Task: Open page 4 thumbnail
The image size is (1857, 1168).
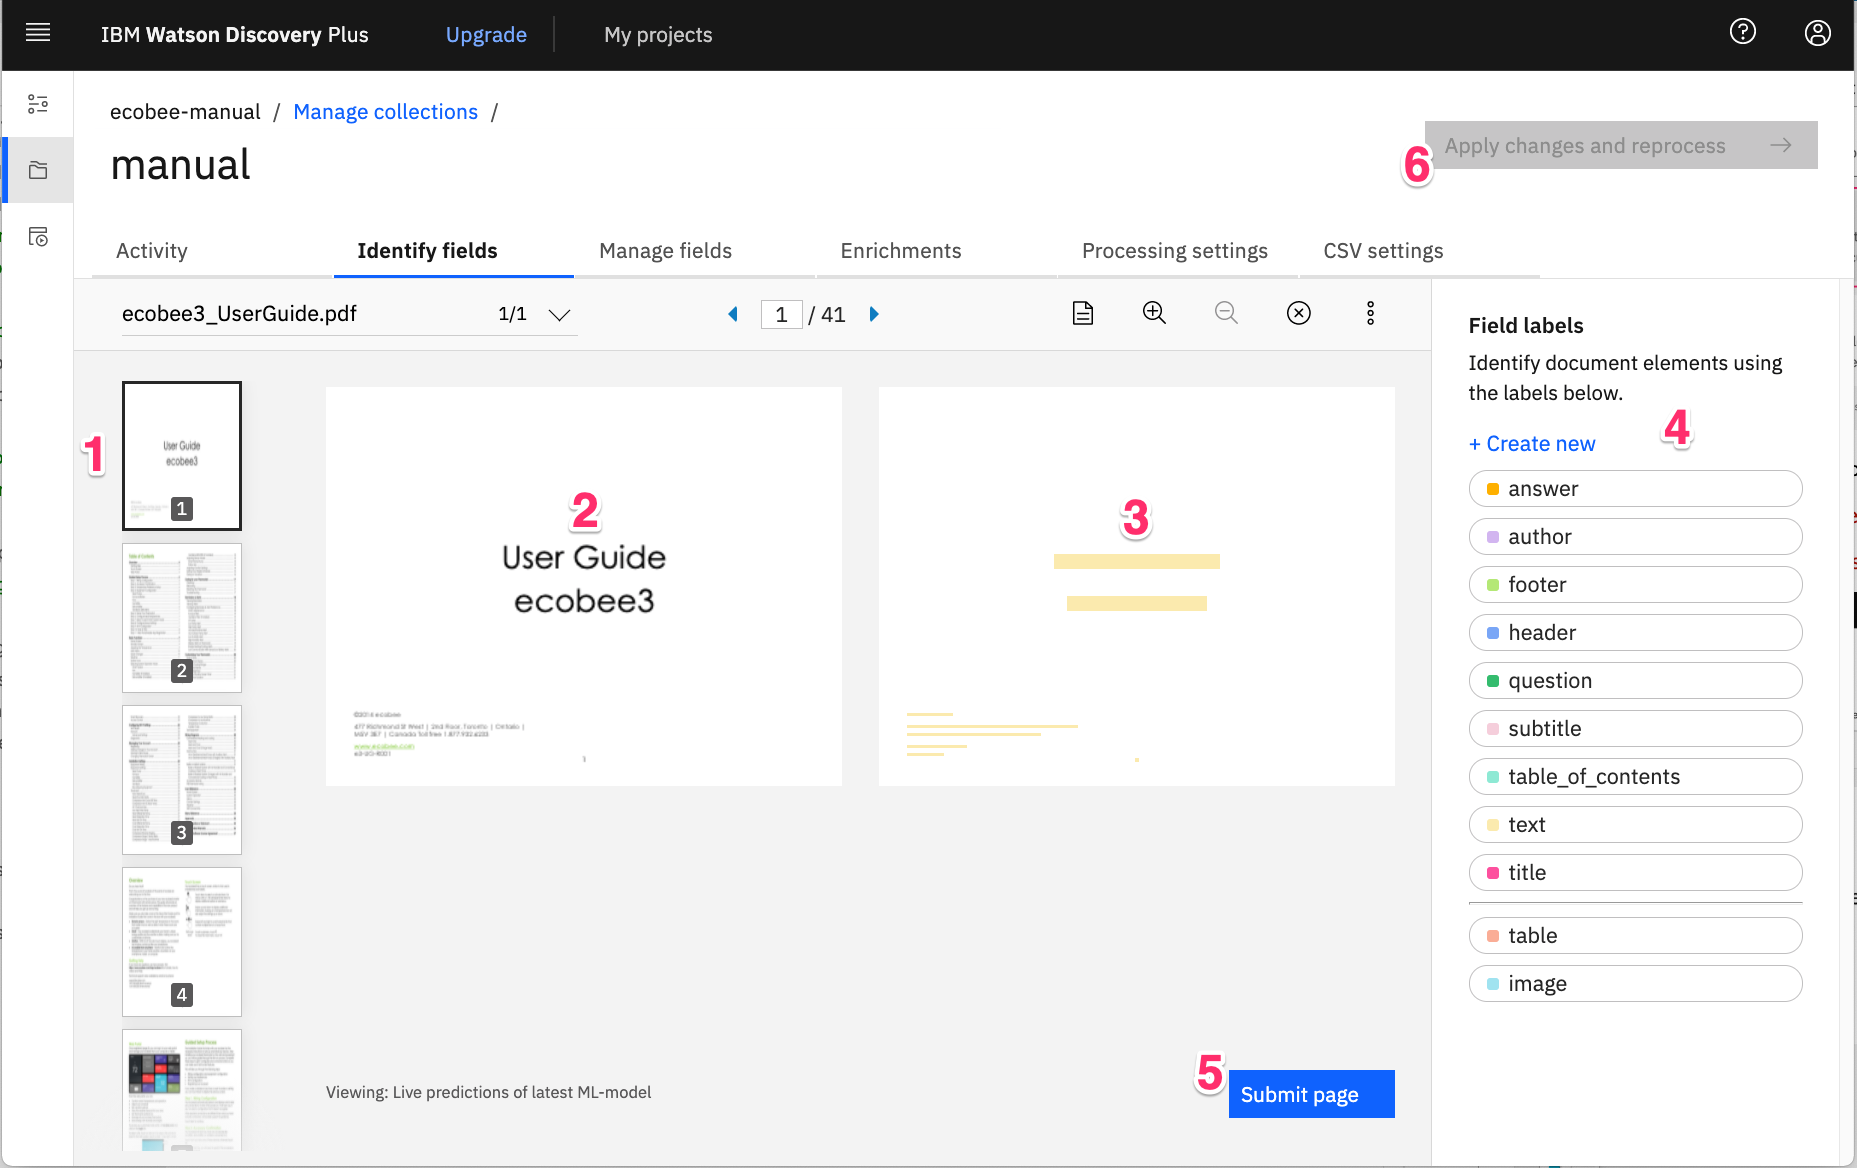Action: click(x=182, y=942)
